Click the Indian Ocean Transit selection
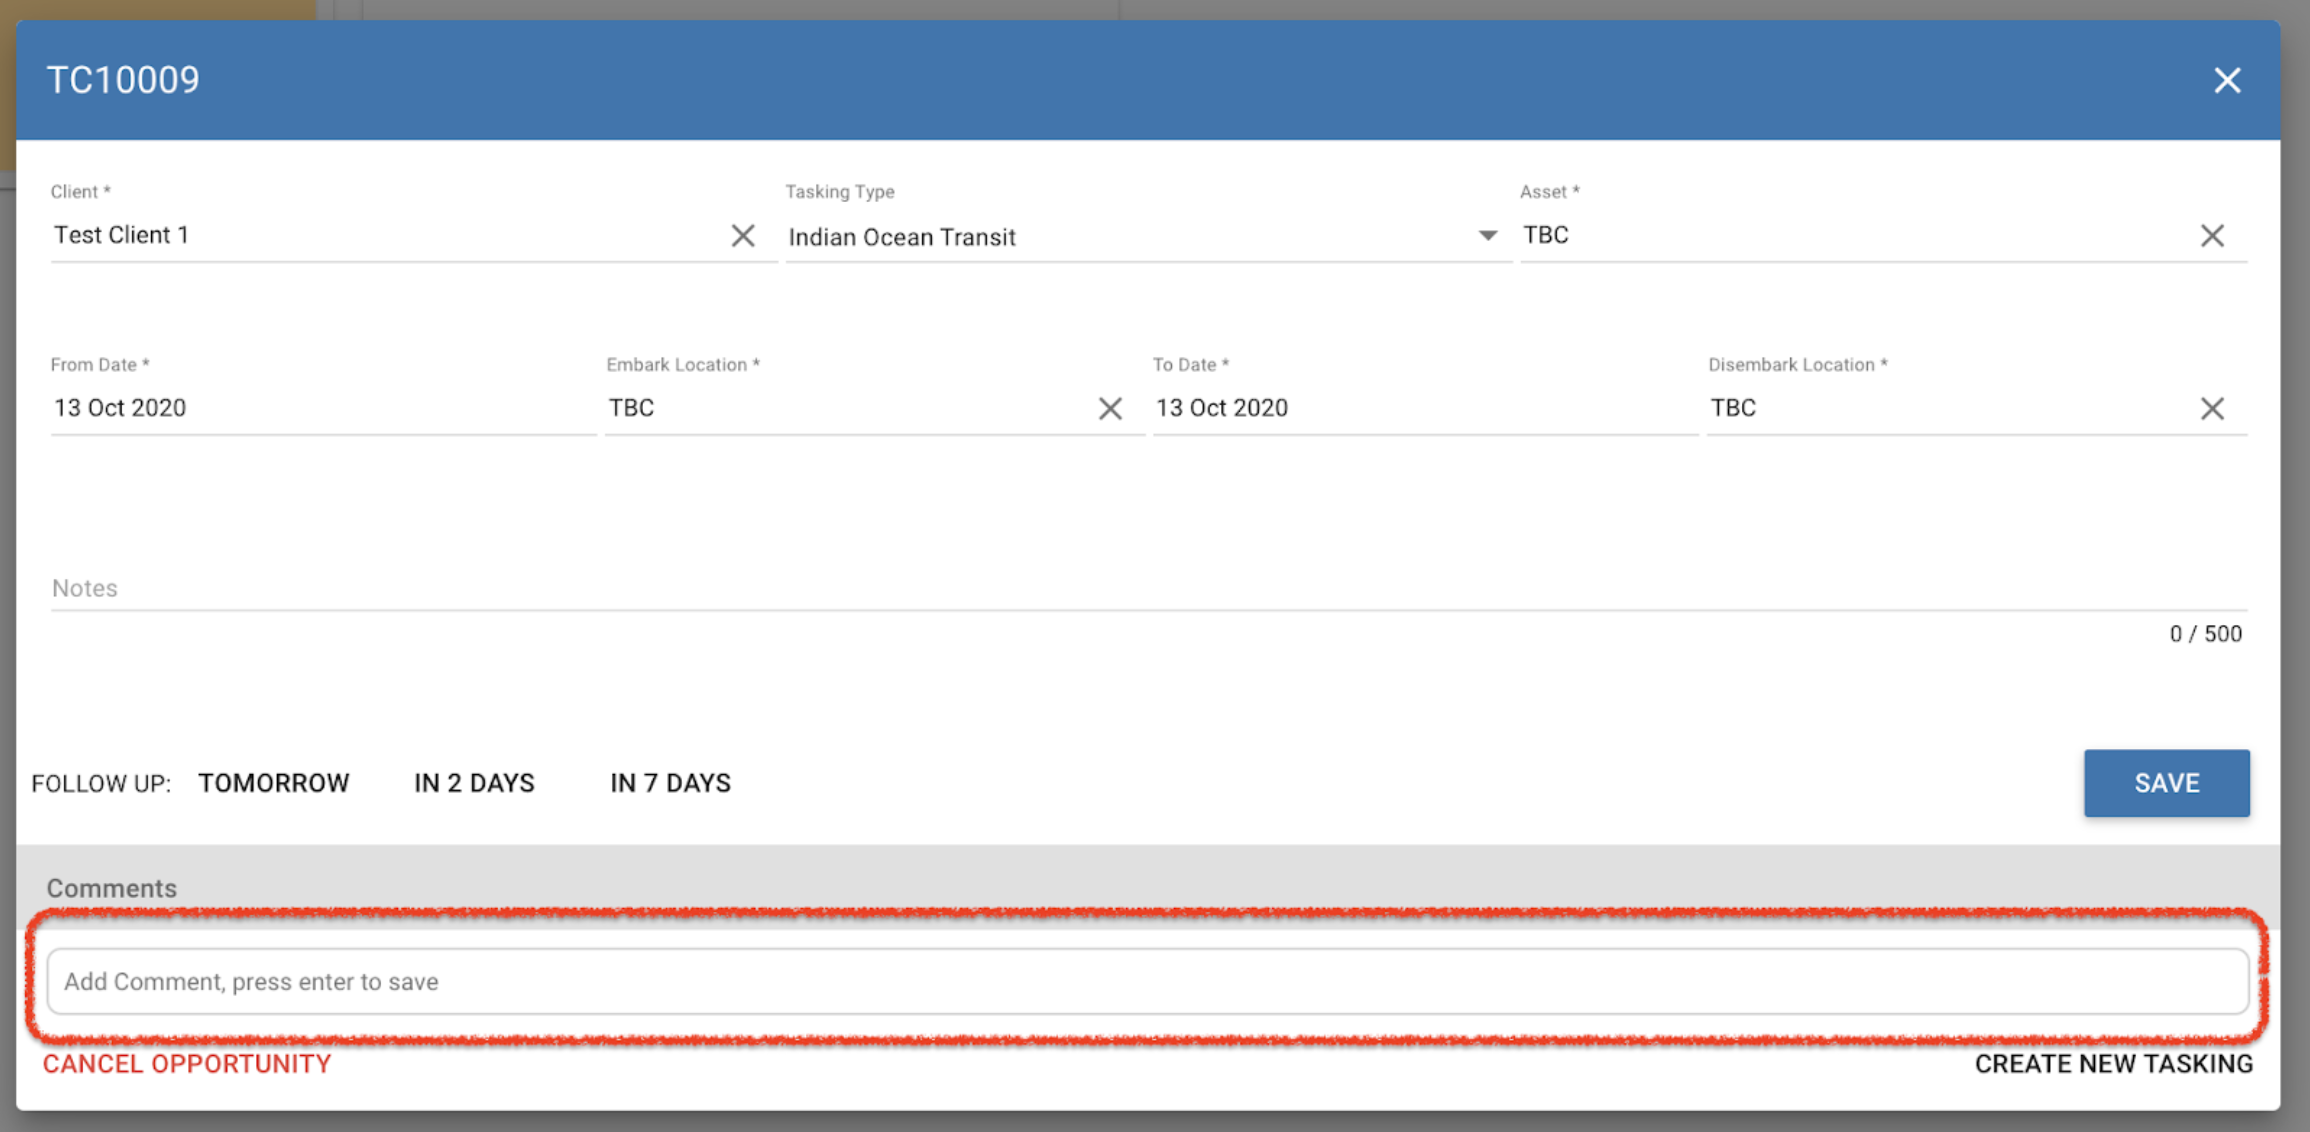 (902, 237)
